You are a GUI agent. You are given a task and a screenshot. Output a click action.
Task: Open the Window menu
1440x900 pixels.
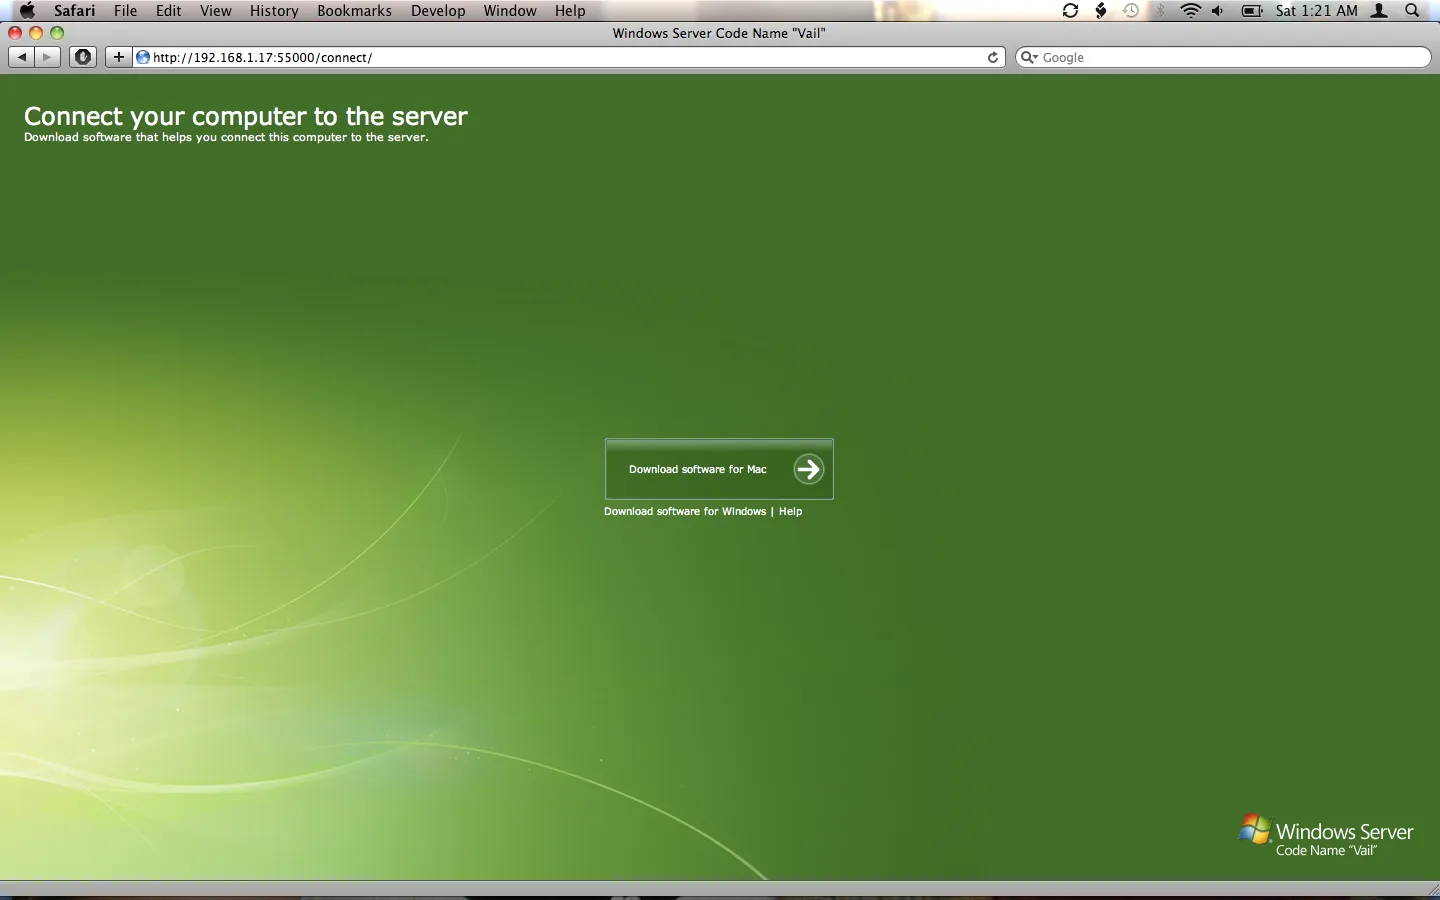point(510,10)
